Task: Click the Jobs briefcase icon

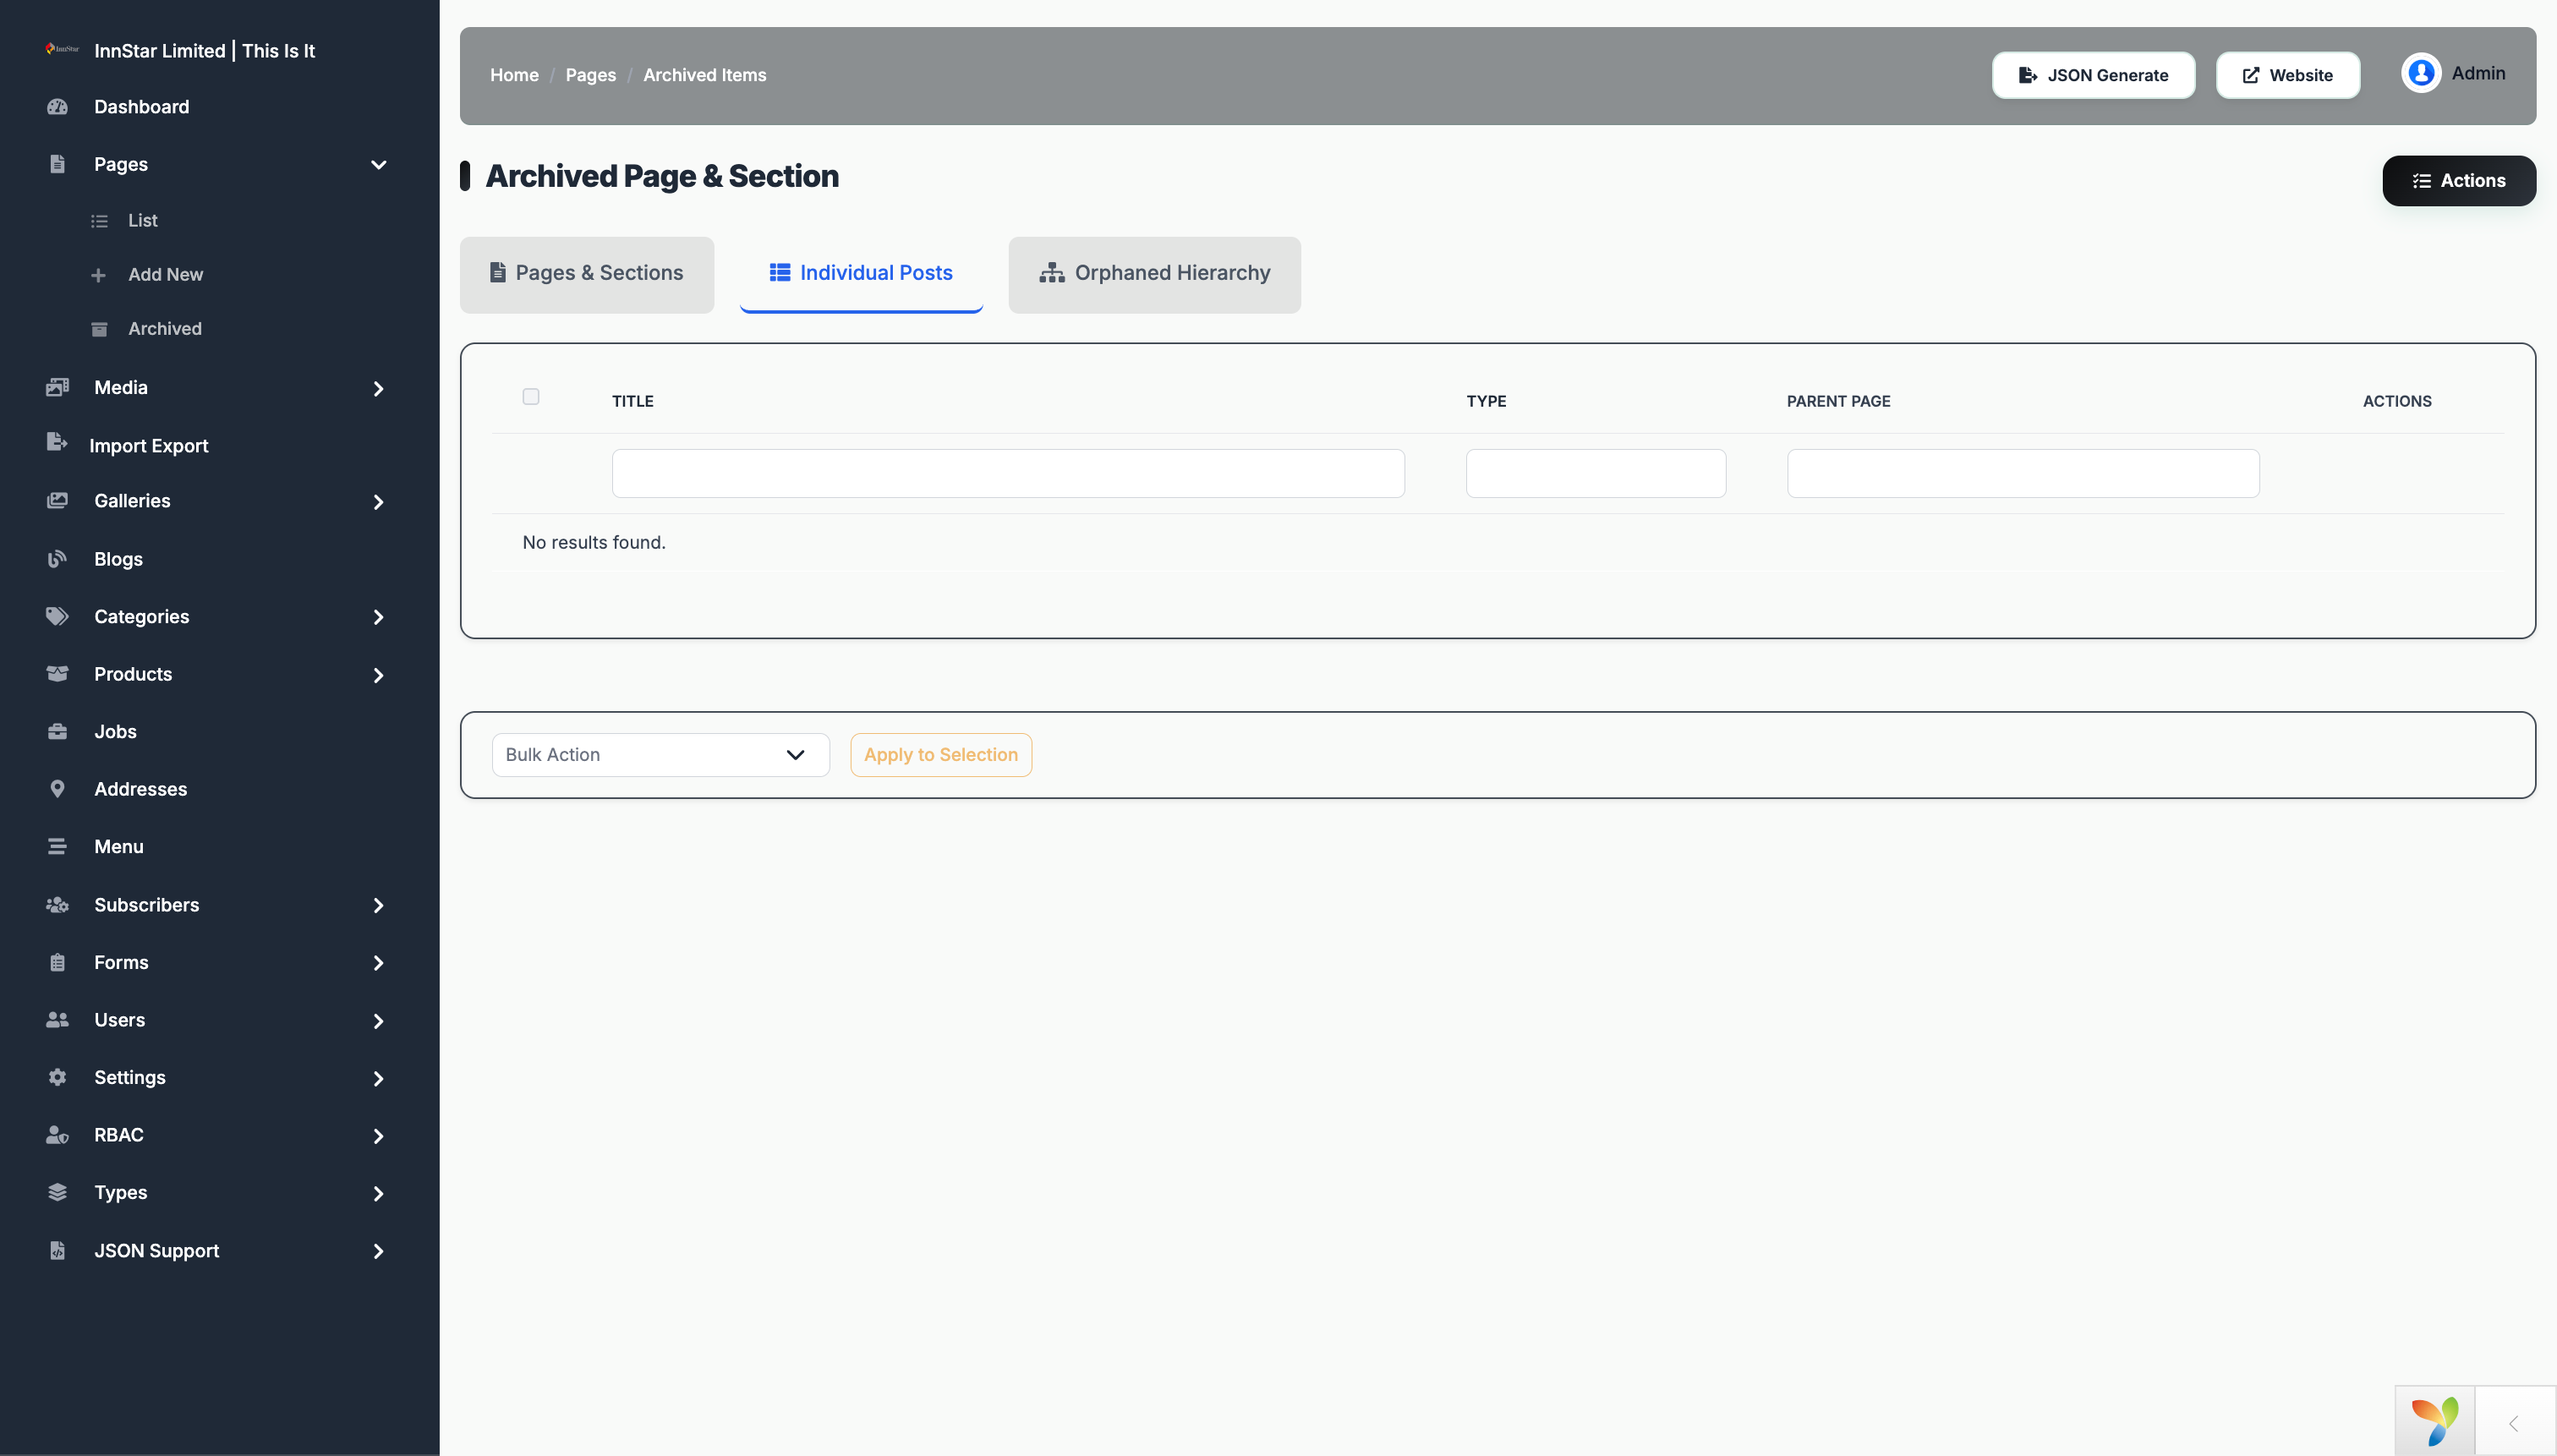Action: [x=57, y=731]
